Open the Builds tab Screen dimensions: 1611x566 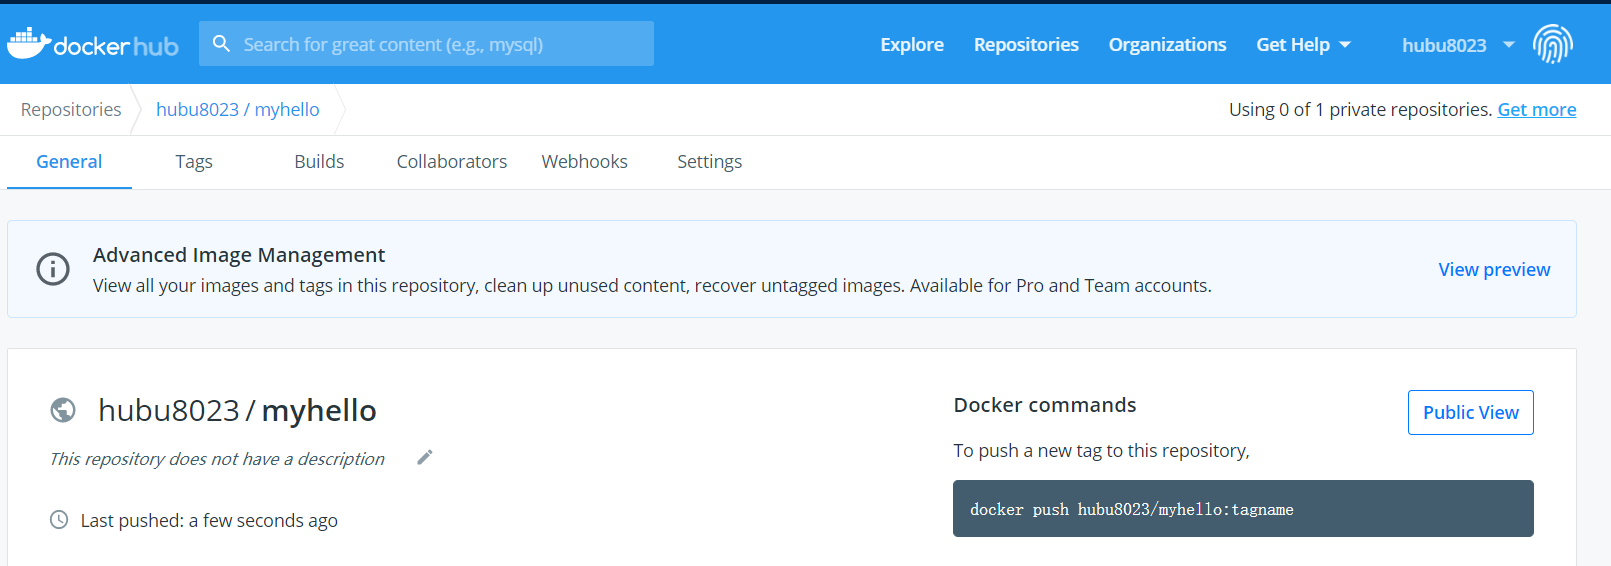pyautogui.click(x=319, y=162)
